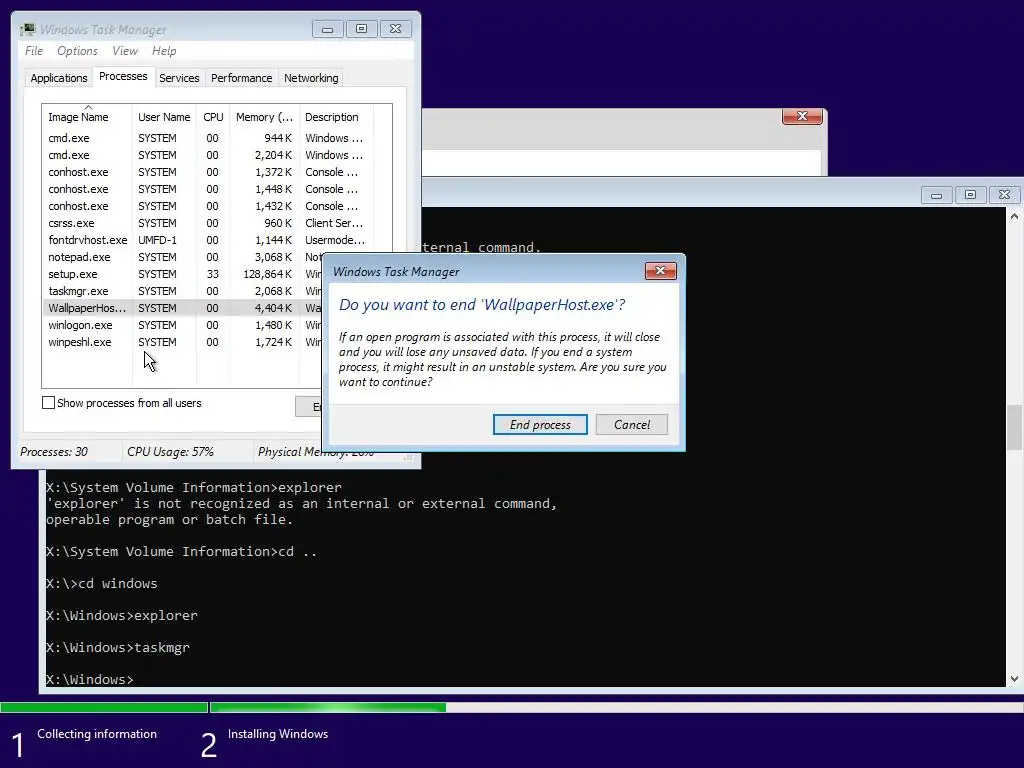Sort by the Description column header
Image resolution: width=1024 pixels, height=768 pixels.
(x=336, y=117)
